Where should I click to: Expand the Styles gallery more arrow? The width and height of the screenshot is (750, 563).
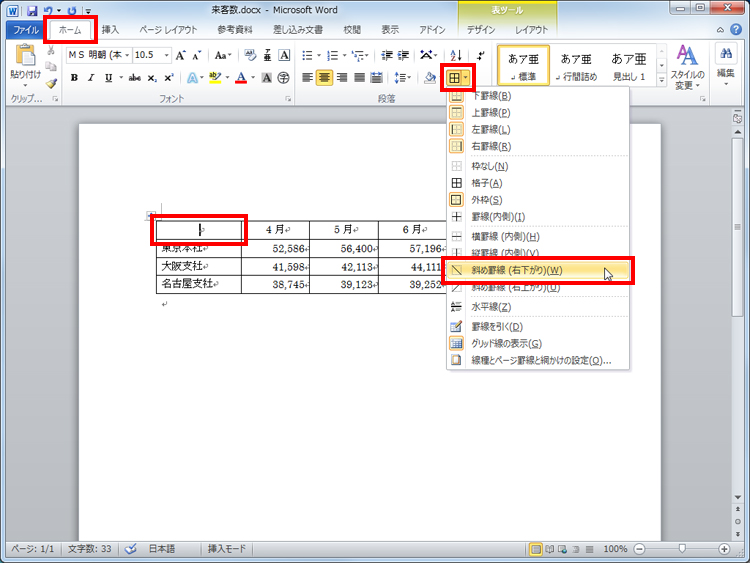point(662,80)
